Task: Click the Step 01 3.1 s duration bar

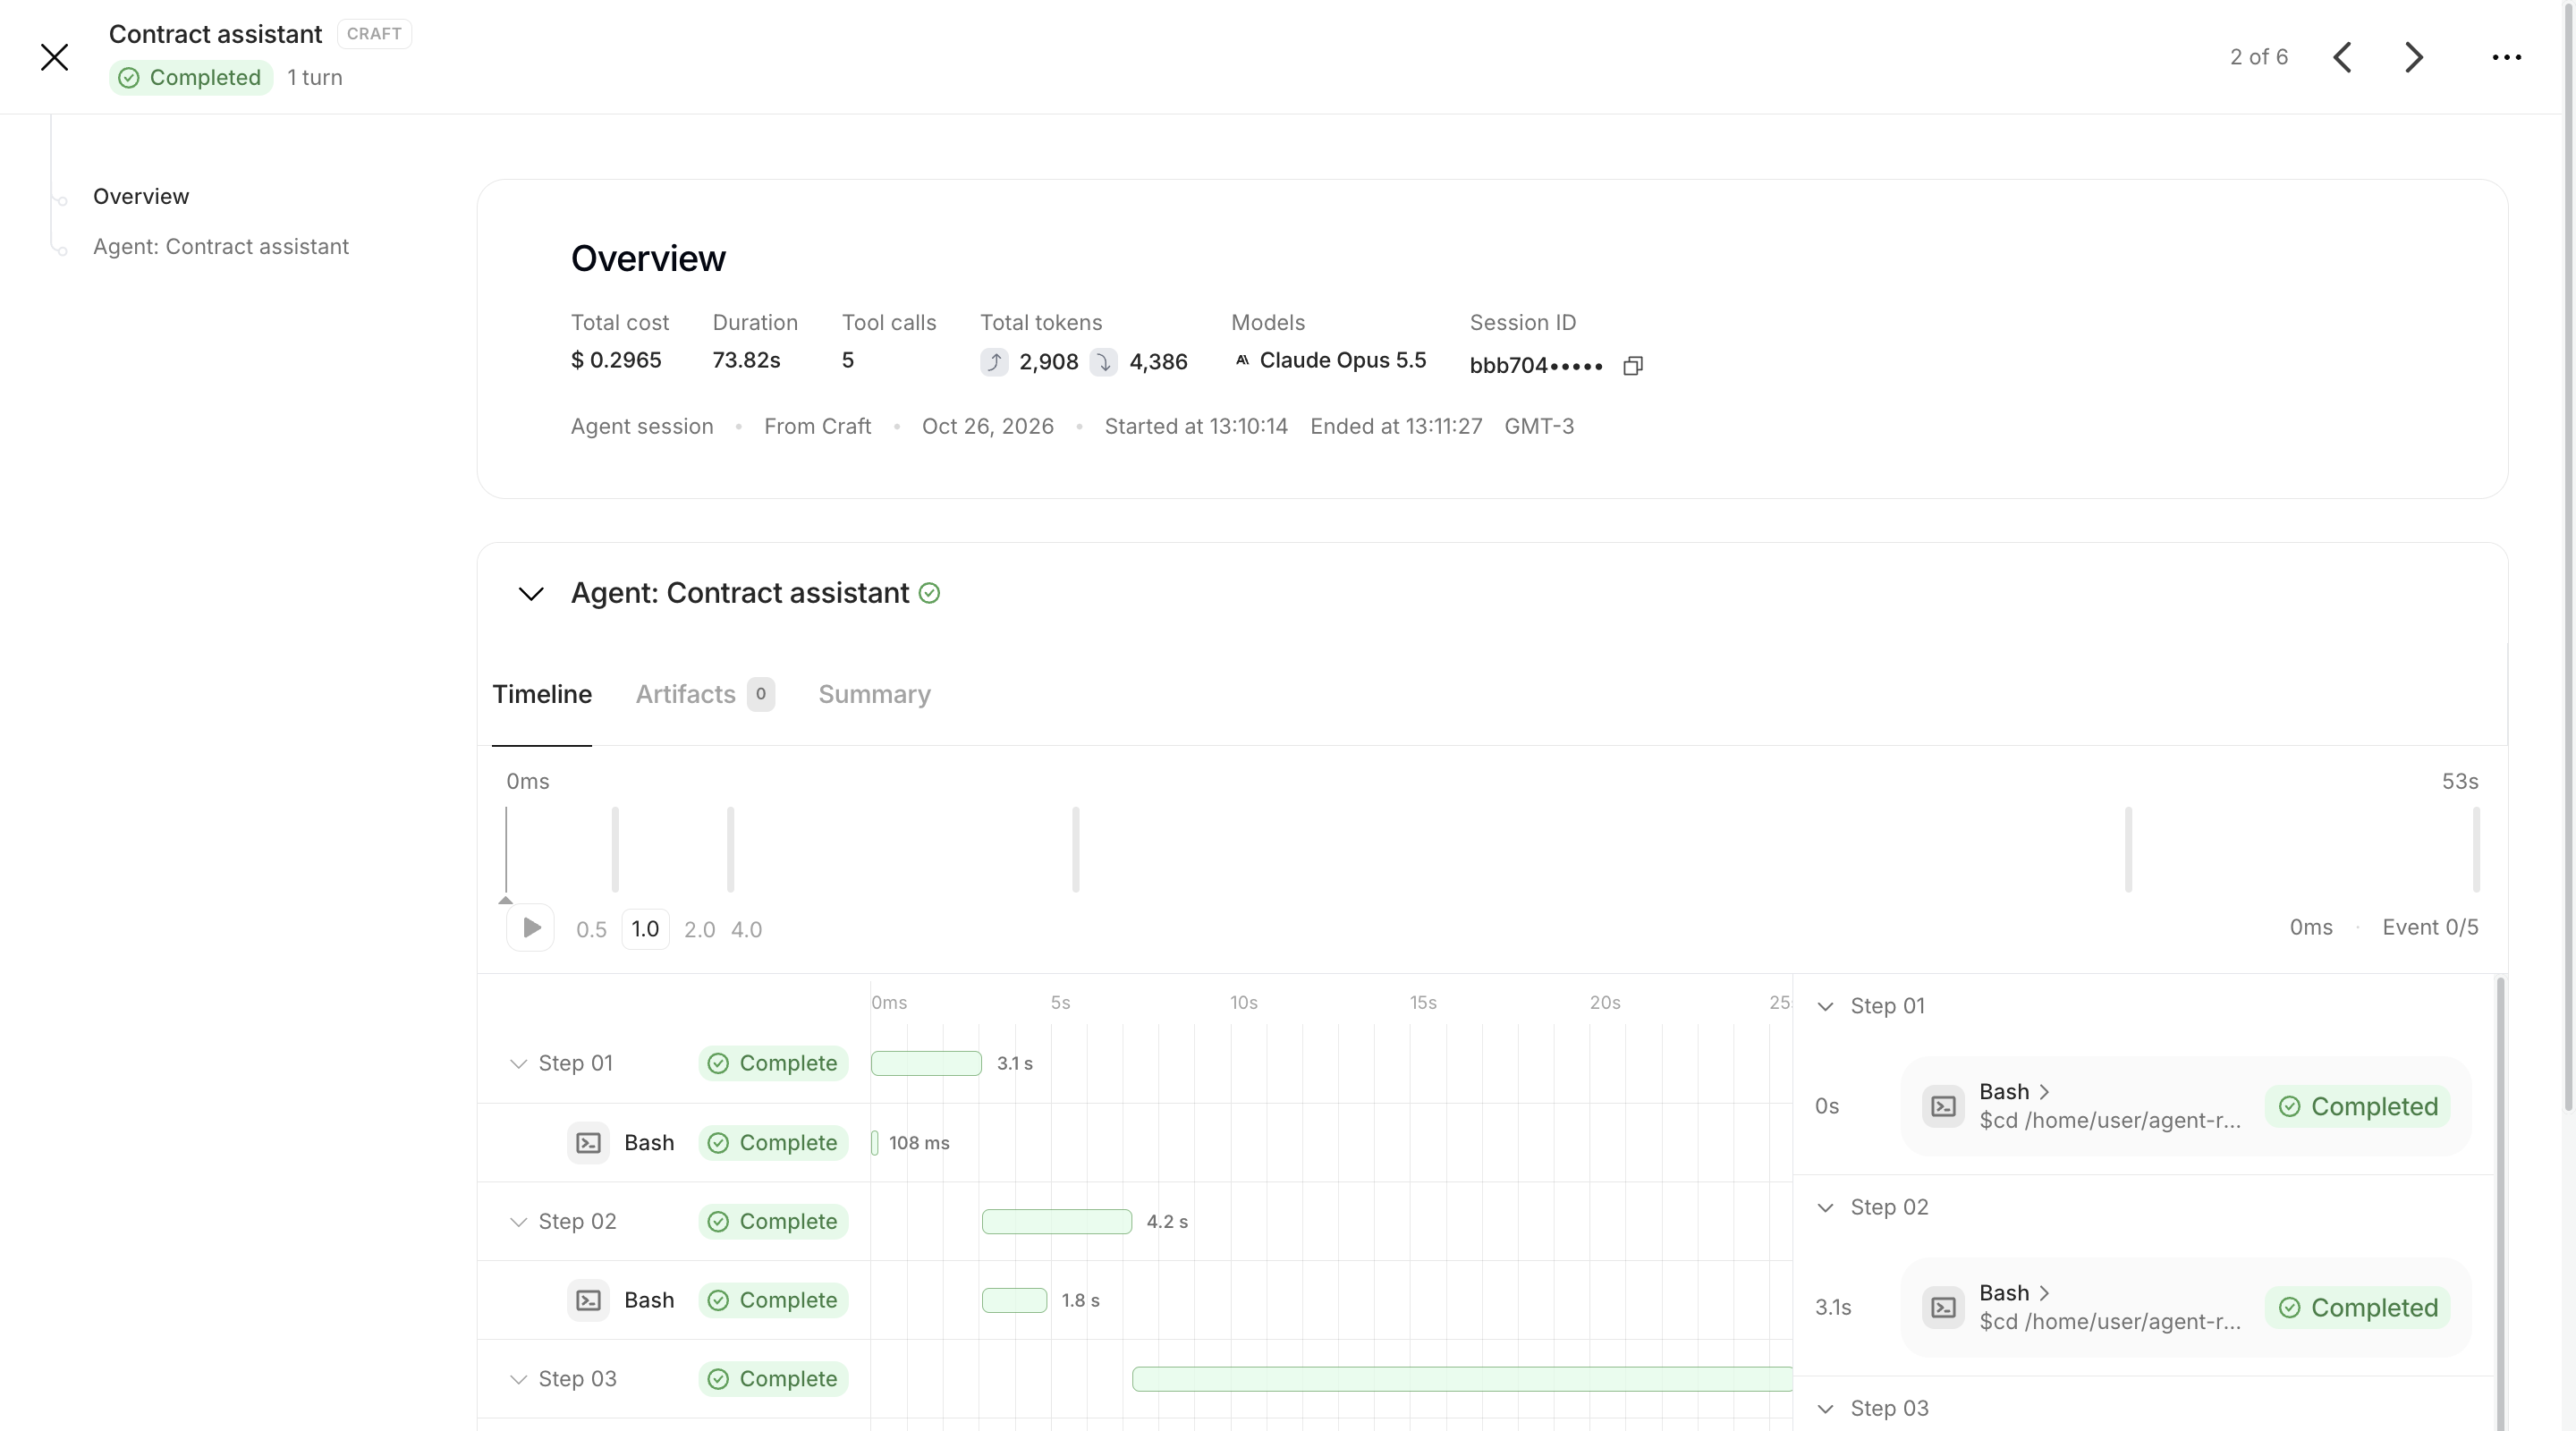Action: pyautogui.click(x=926, y=1063)
